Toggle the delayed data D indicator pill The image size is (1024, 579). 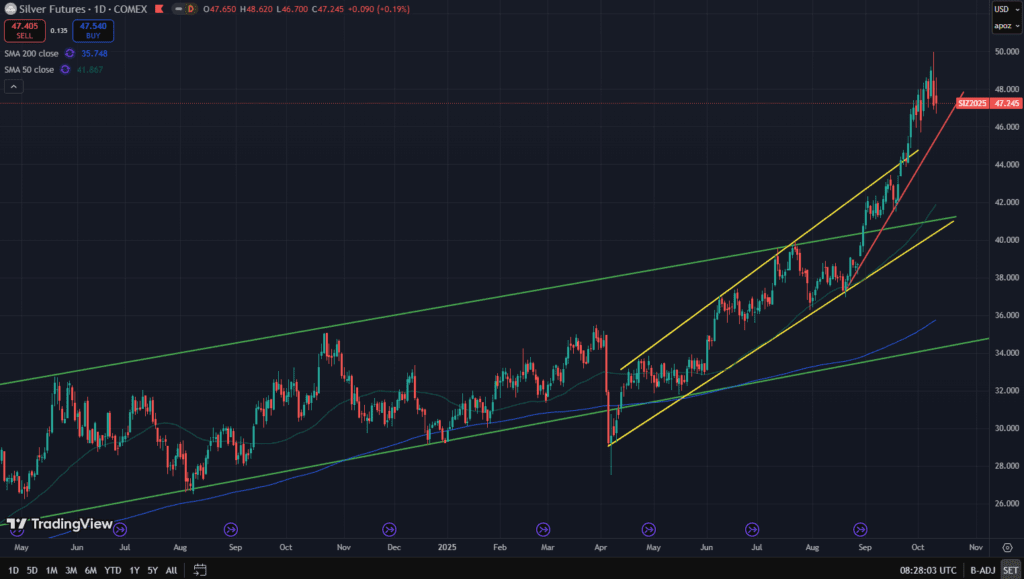pyautogui.click(x=191, y=8)
